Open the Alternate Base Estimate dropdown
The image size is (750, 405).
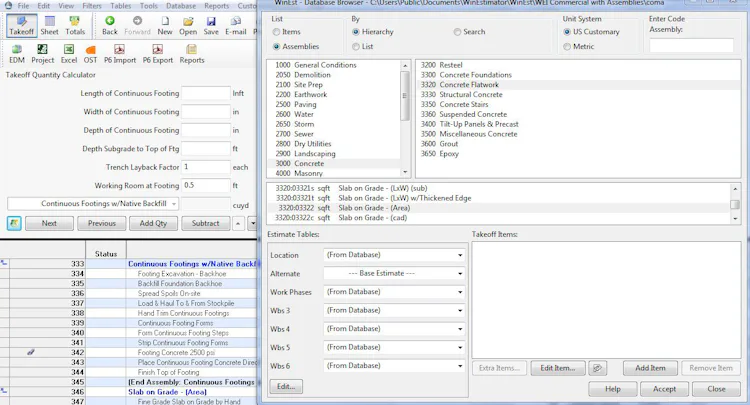click(394, 274)
